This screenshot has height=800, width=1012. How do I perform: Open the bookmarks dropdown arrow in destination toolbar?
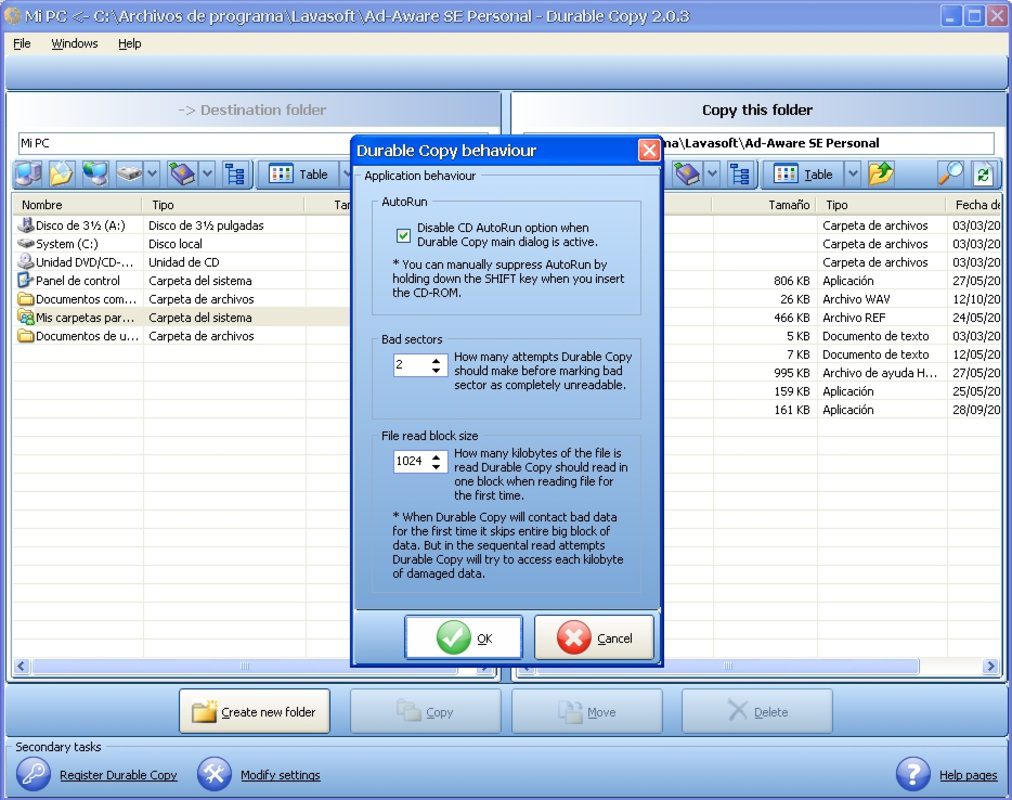[207, 174]
